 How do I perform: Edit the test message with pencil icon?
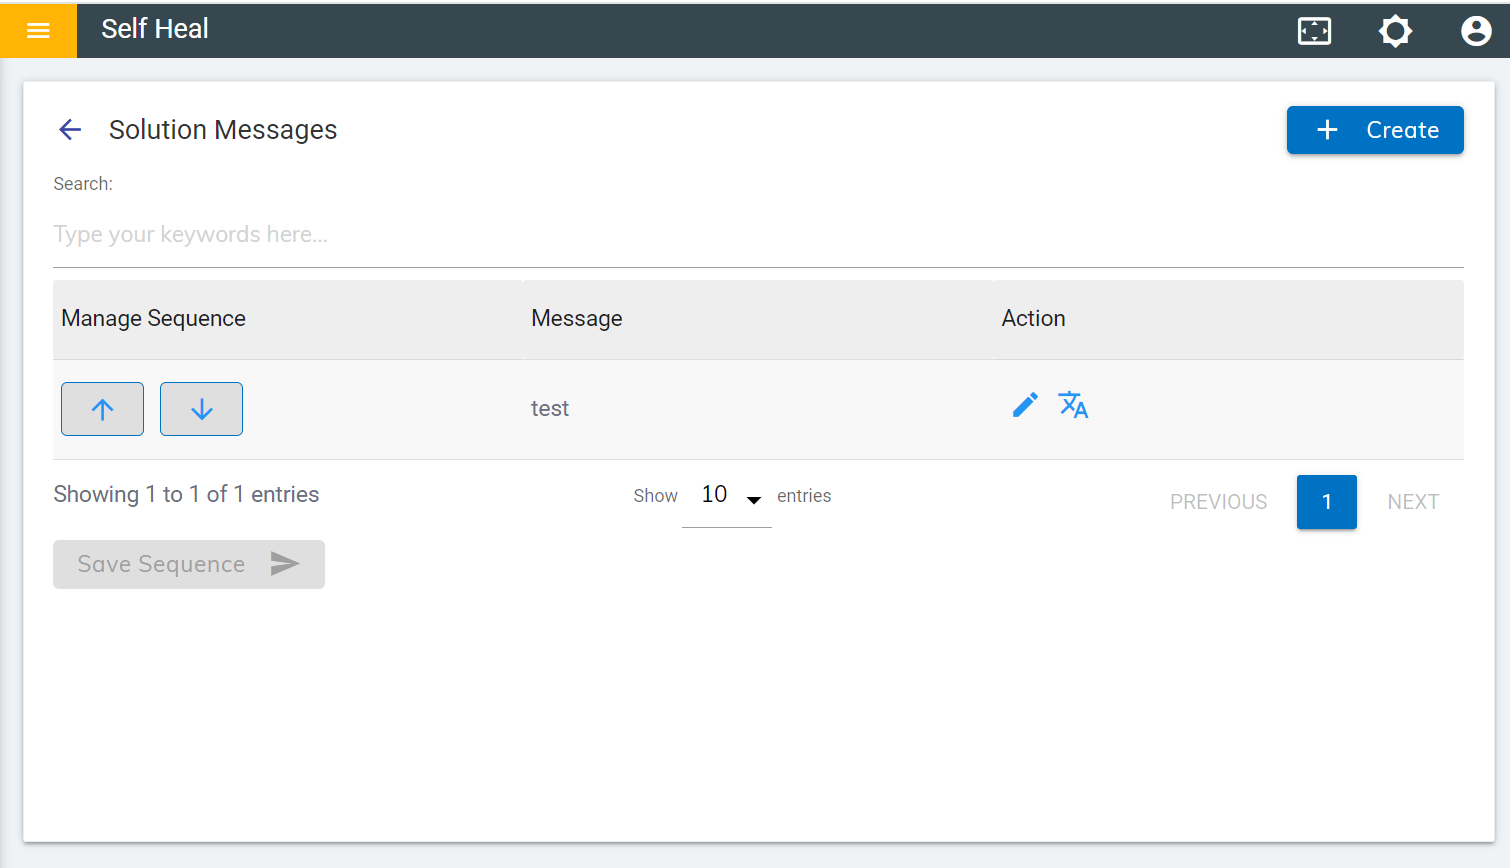point(1025,405)
